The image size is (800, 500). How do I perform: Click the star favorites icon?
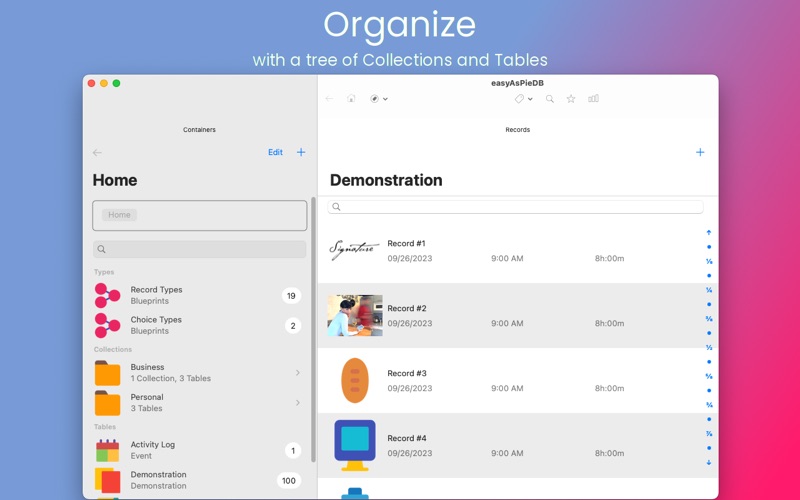click(x=571, y=99)
